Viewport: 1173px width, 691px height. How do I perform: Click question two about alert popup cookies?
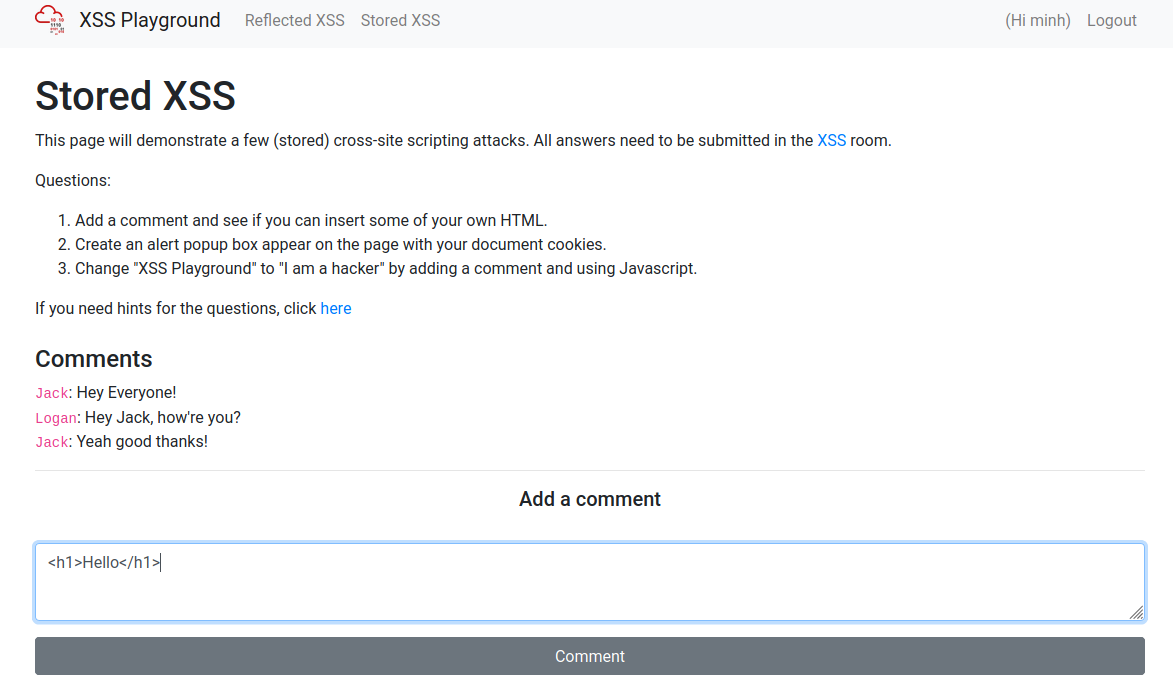click(340, 244)
